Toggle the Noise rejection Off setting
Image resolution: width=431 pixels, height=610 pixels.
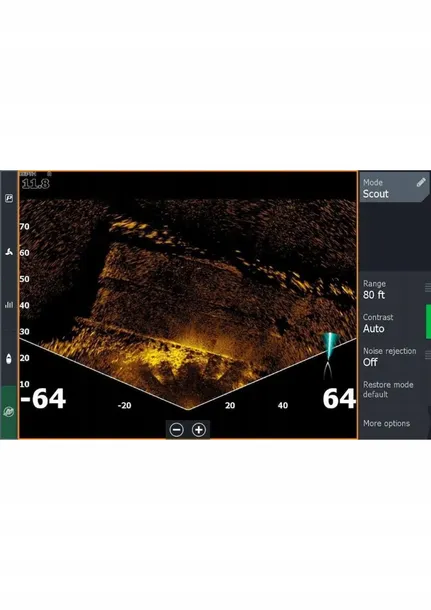(x=392, y=356)
